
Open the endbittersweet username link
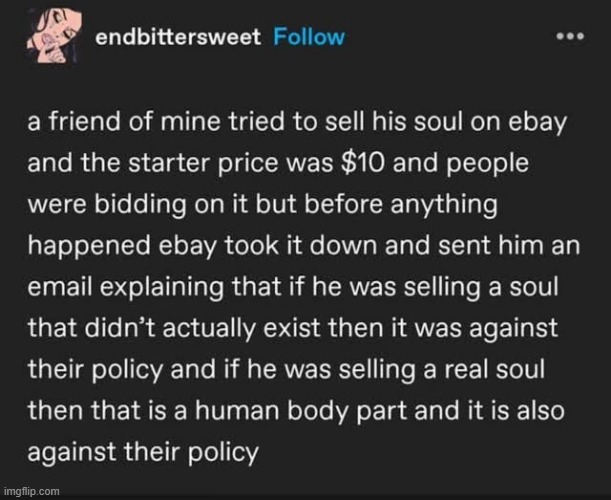(178, 37)
